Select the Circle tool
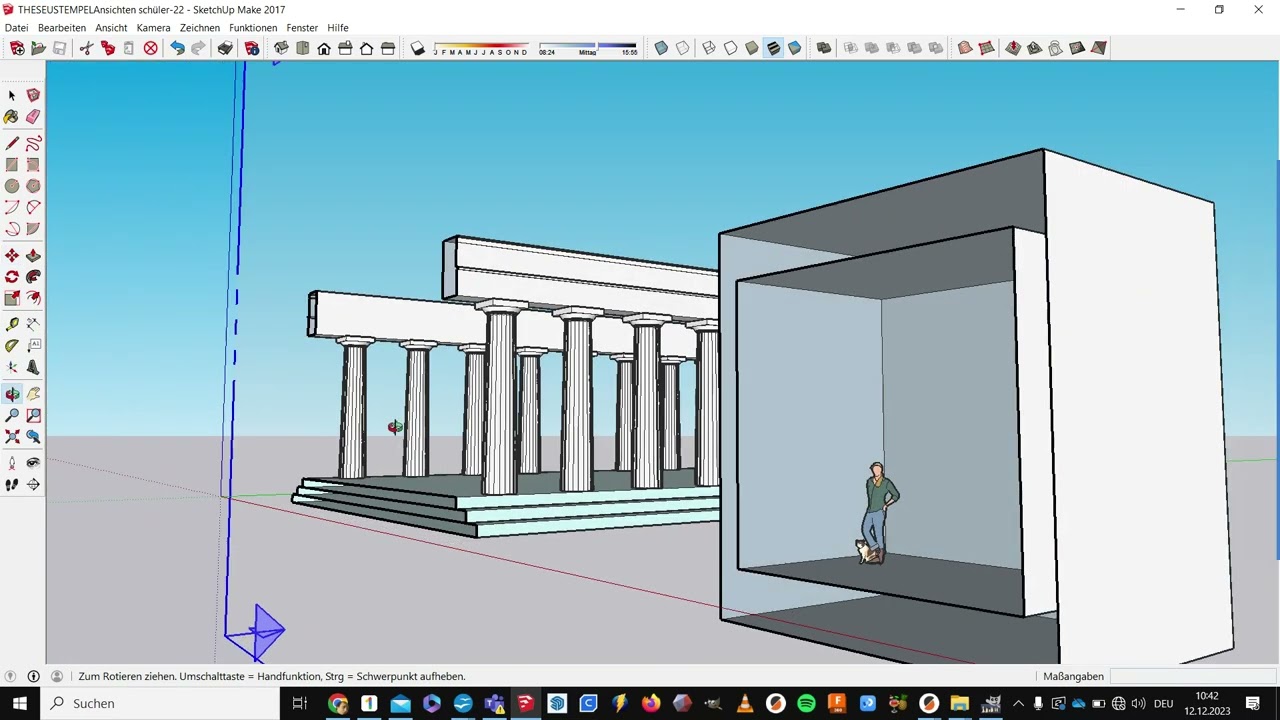The height and width of the screenshot is (720, 1280). tap(12, 186)
